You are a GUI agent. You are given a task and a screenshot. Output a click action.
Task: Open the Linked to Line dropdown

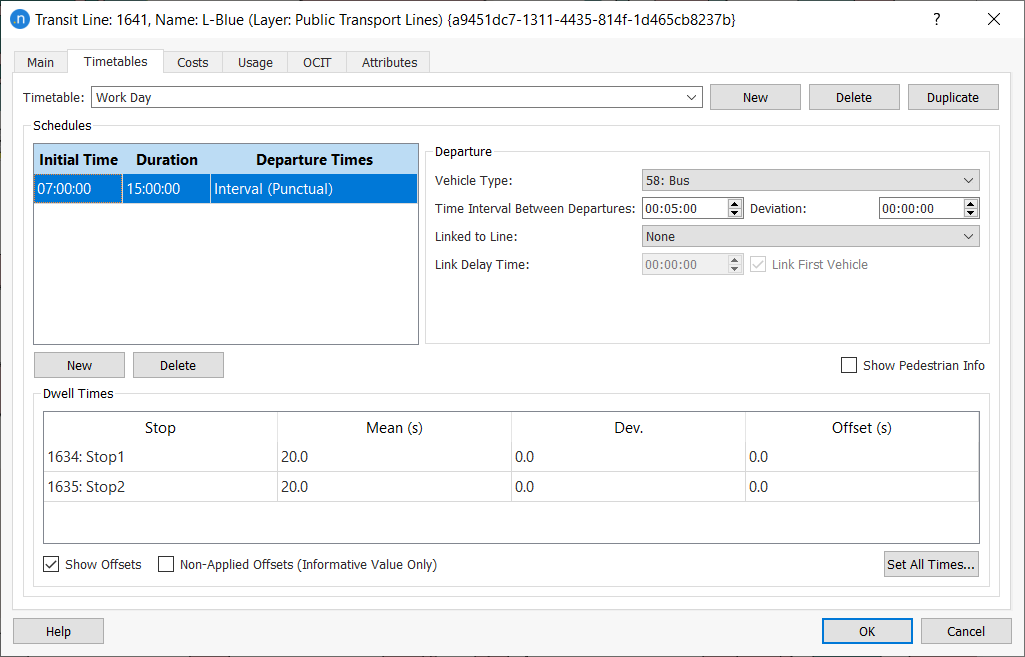click(x=810, y=237)
